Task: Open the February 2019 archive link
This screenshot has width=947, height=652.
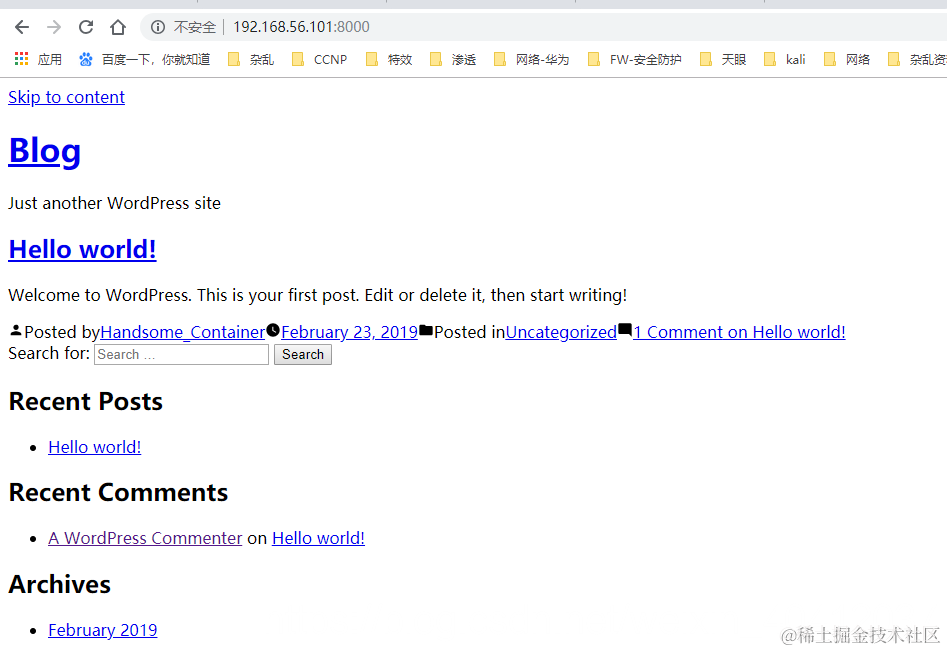Action: tap(103, 630)
